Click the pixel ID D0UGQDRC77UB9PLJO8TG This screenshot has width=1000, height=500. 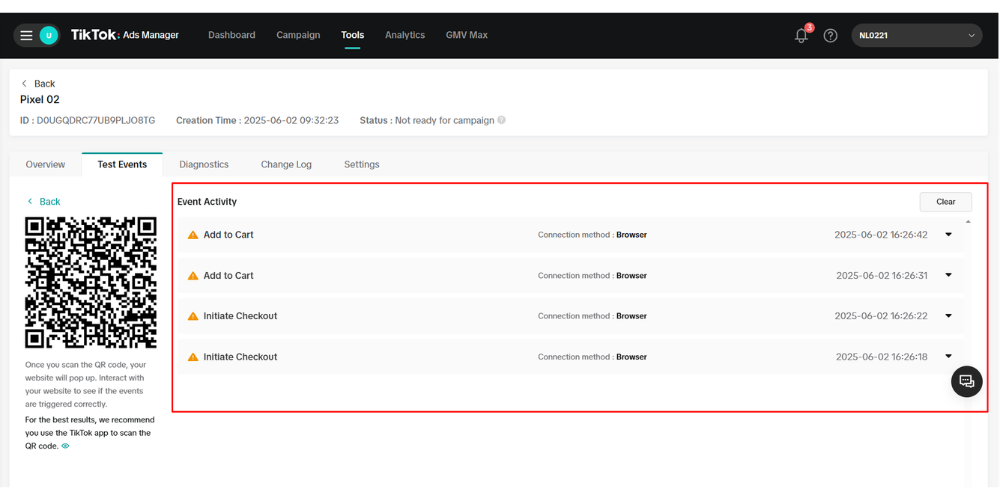(x=96, y=120)
